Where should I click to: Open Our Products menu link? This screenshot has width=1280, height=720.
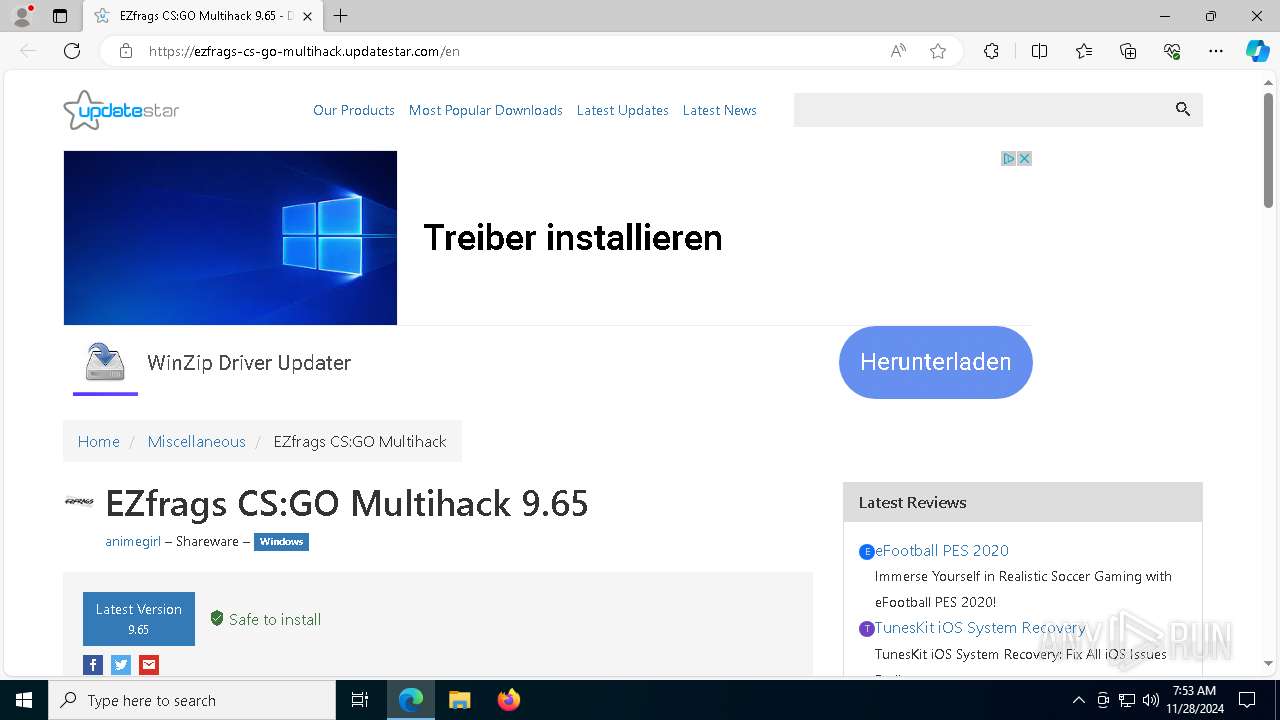[354, 110]
